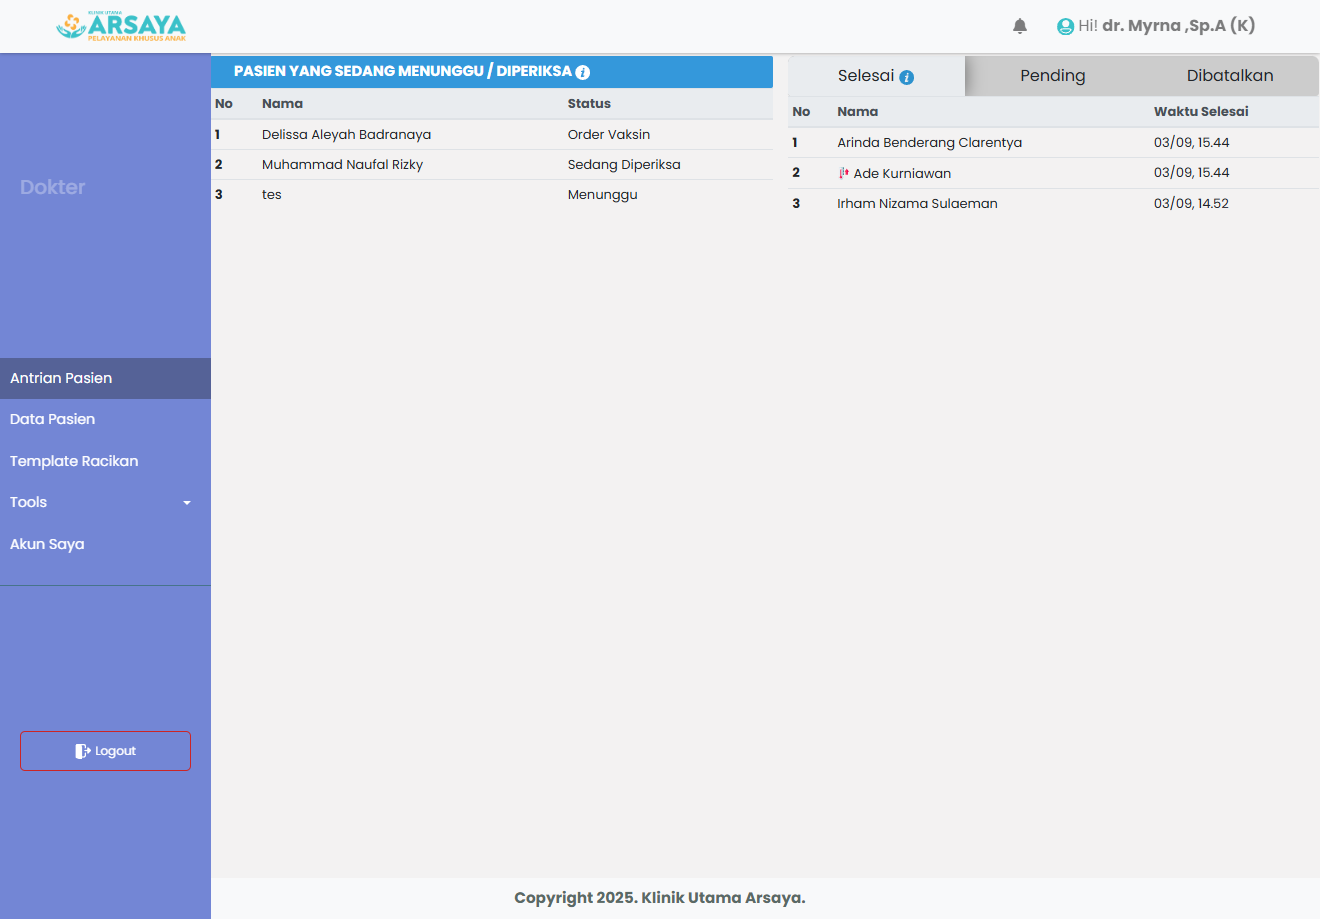This screenshot has width=1320, height=919.
Task: Open finished patient Arinda Benderang Clarentya
Action: coord(929,143)
